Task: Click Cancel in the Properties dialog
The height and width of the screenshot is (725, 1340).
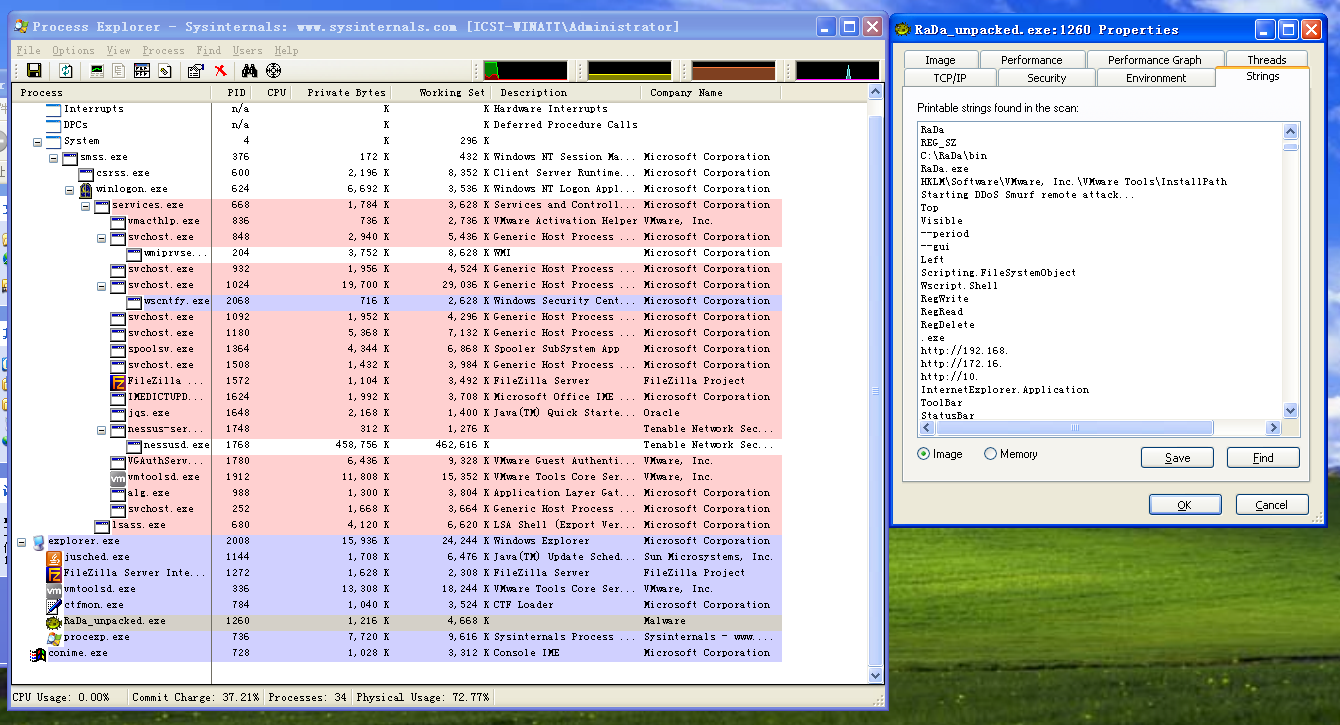Action: point(1272,505)
